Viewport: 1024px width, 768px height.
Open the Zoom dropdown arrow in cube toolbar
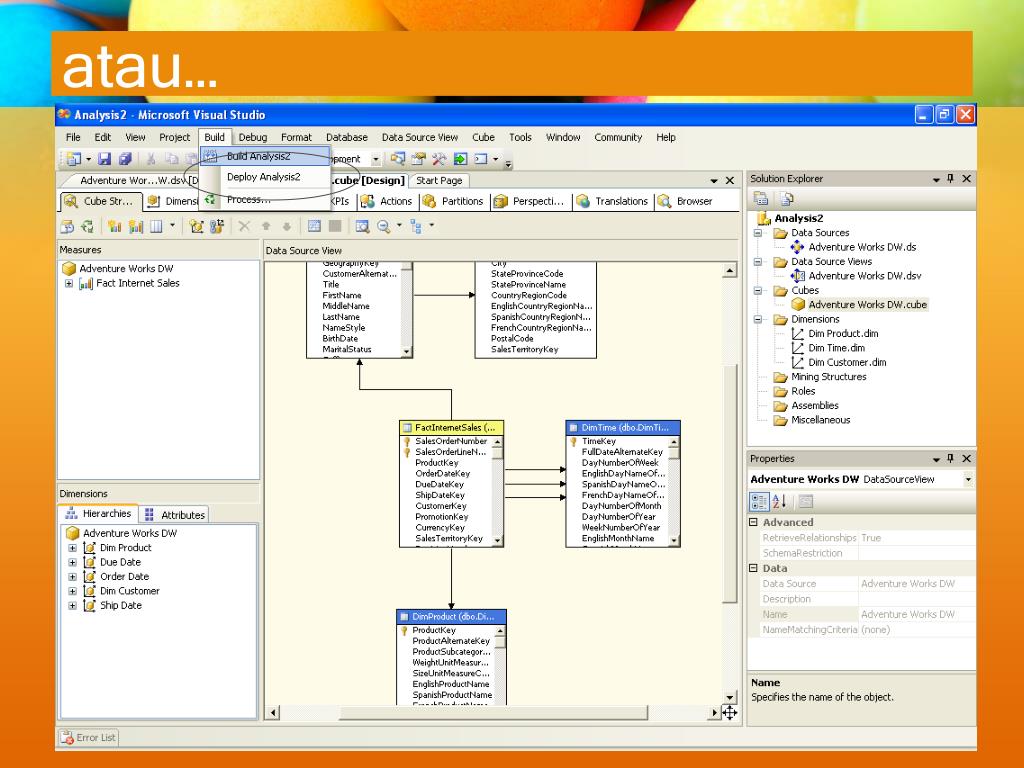coord(399,226)
